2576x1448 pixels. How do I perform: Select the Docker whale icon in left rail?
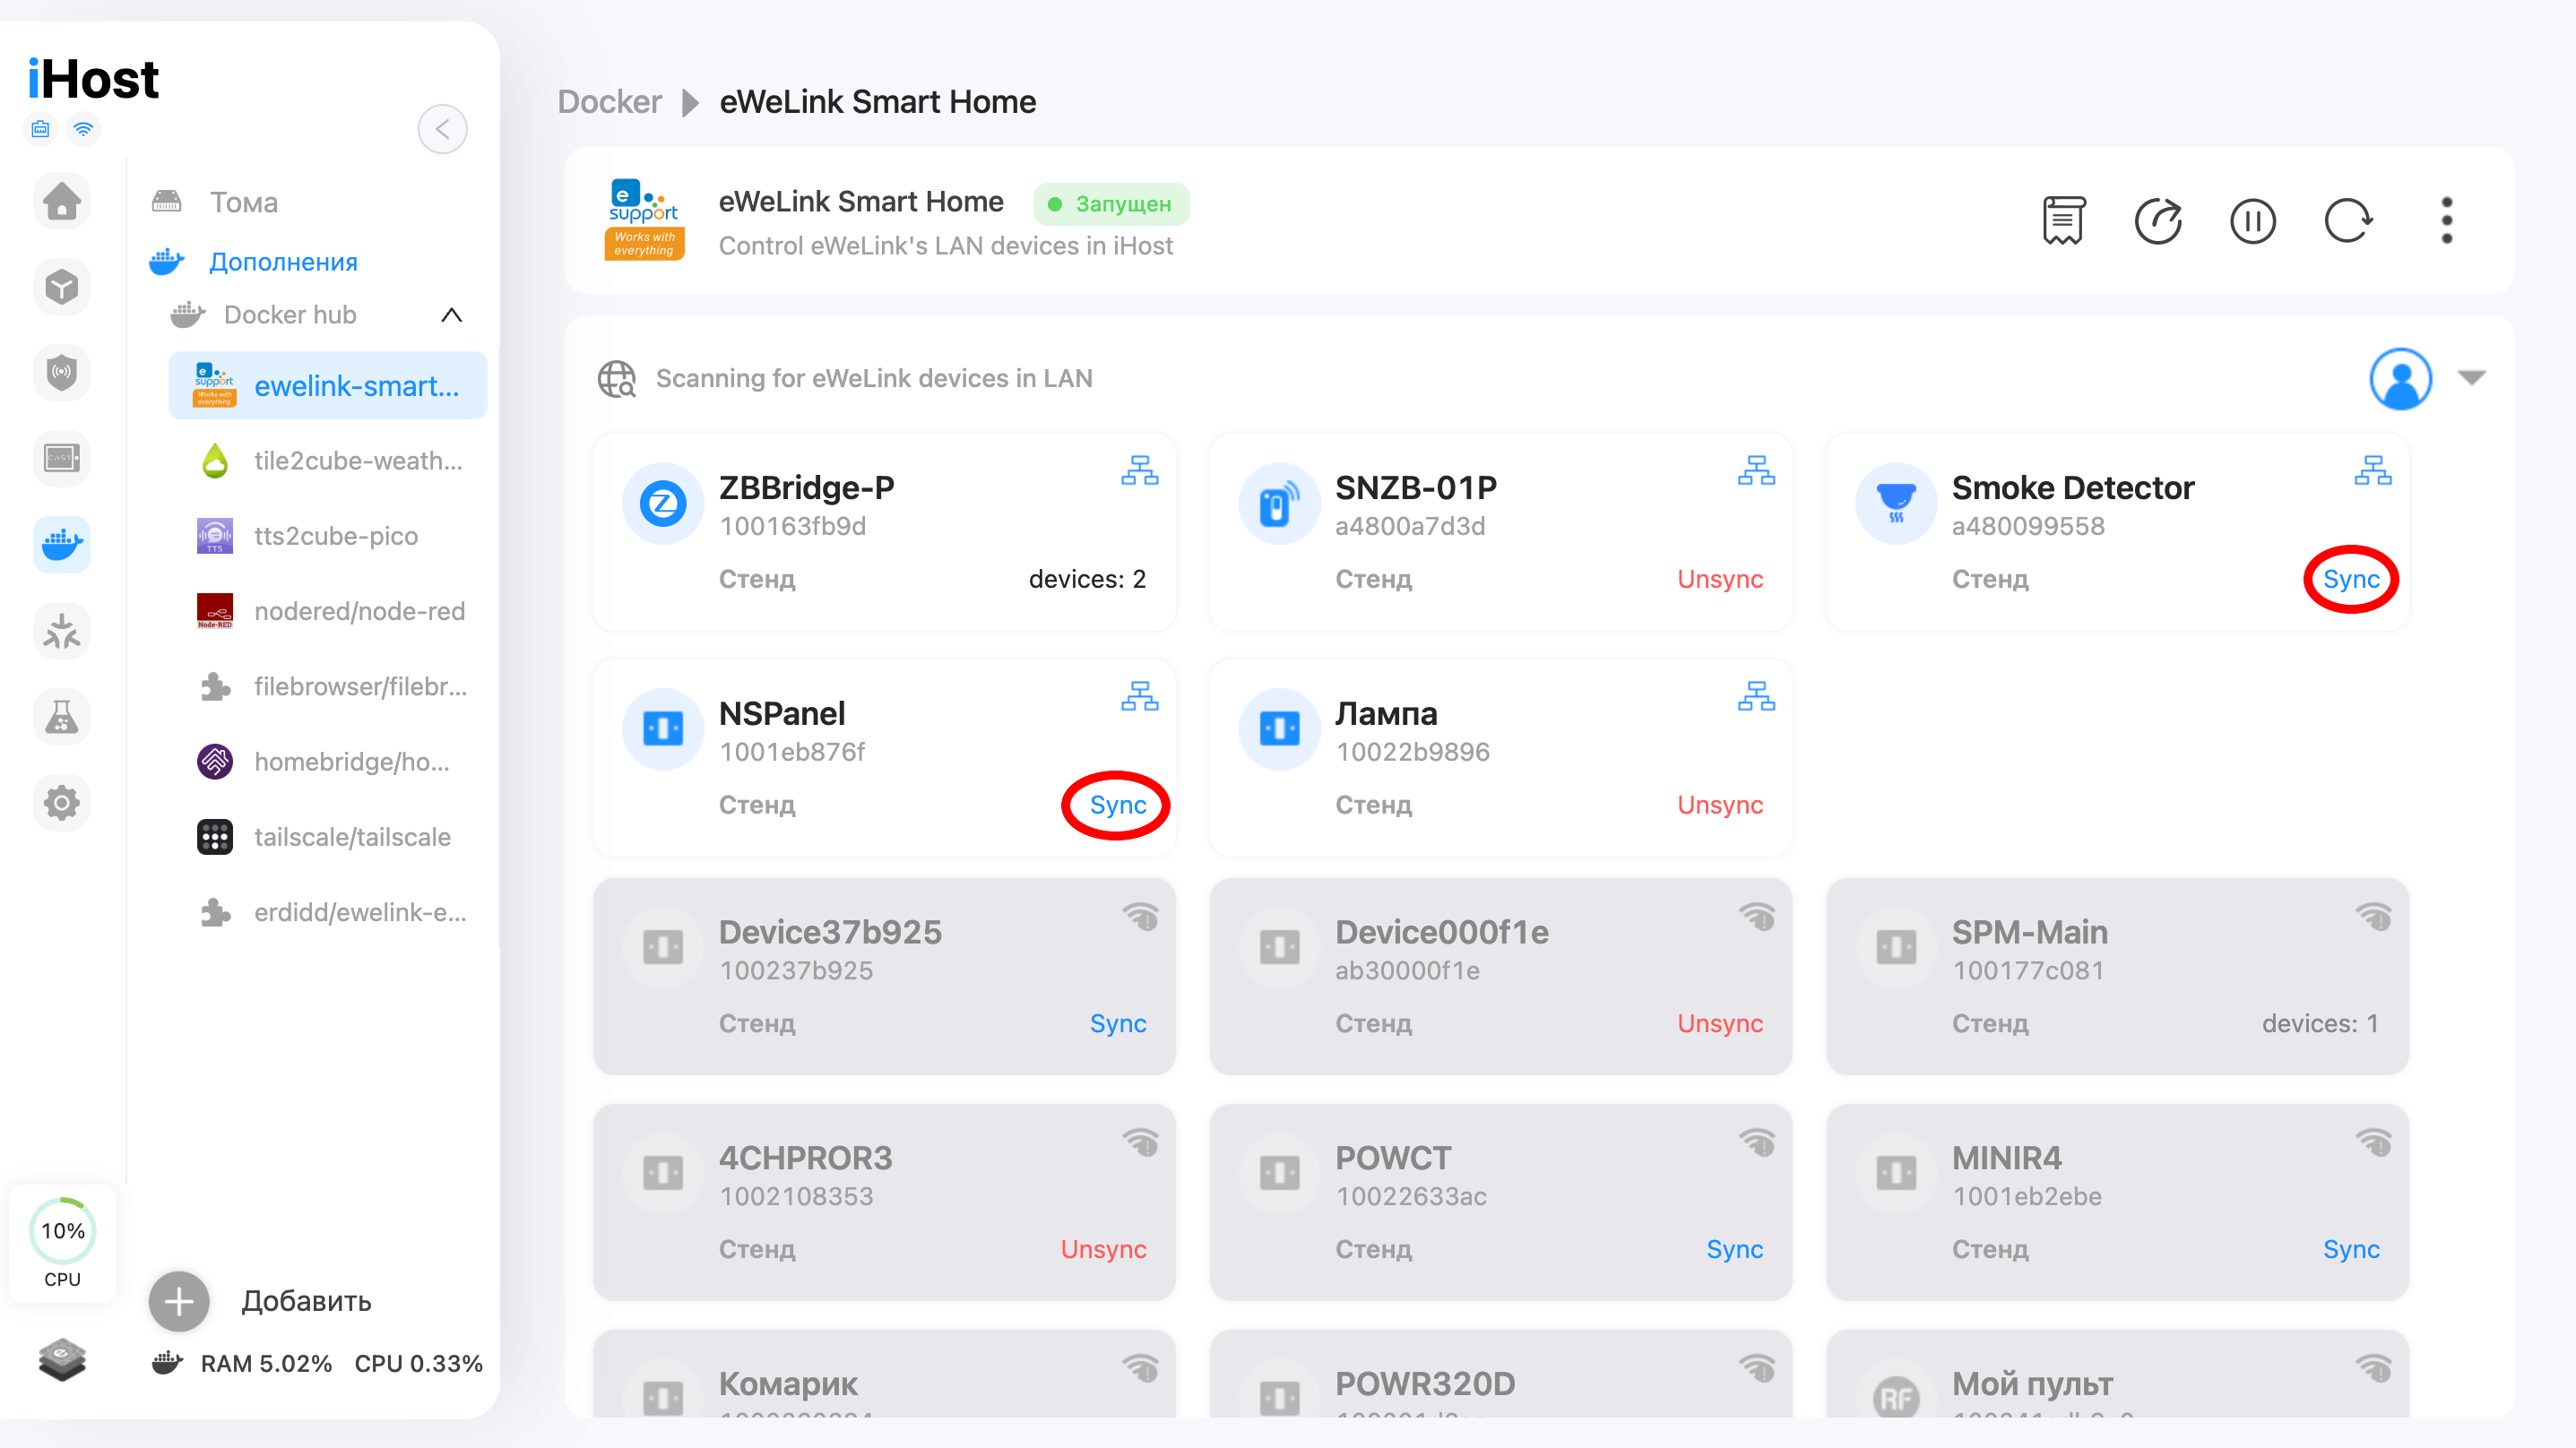click(x=62, y=544)
